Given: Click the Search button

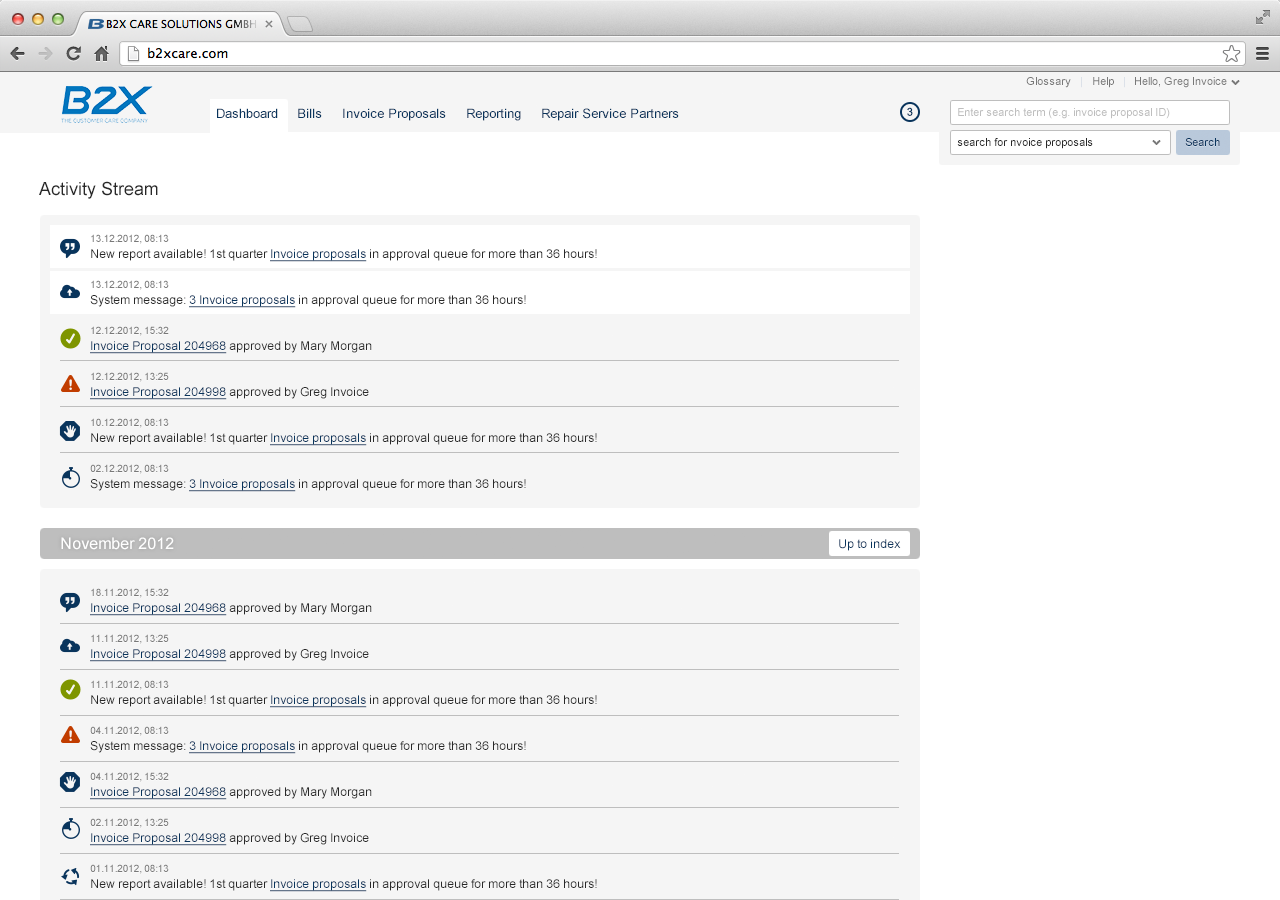Looking at the screenshot, I should (x=1202, y=142).
